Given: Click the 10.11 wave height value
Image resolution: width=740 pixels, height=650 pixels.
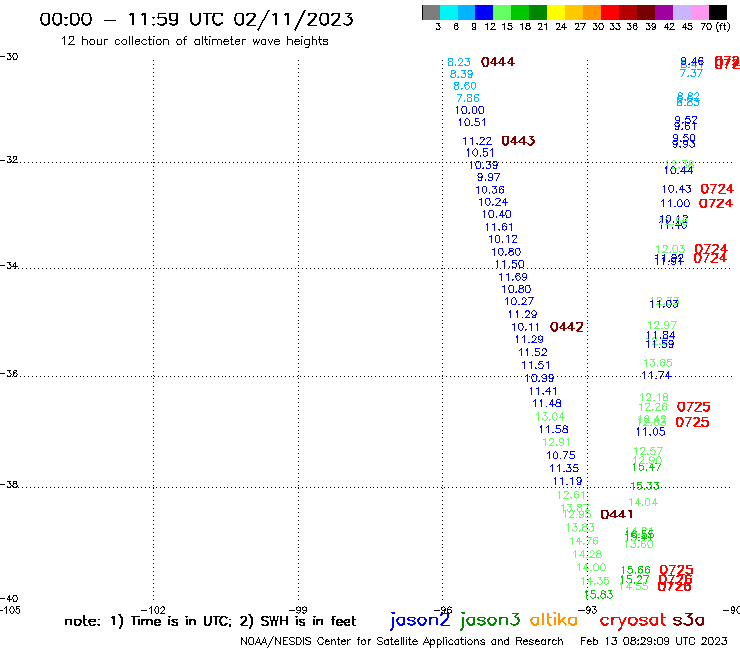Looking at the screenshot, I should coord(525,327).
